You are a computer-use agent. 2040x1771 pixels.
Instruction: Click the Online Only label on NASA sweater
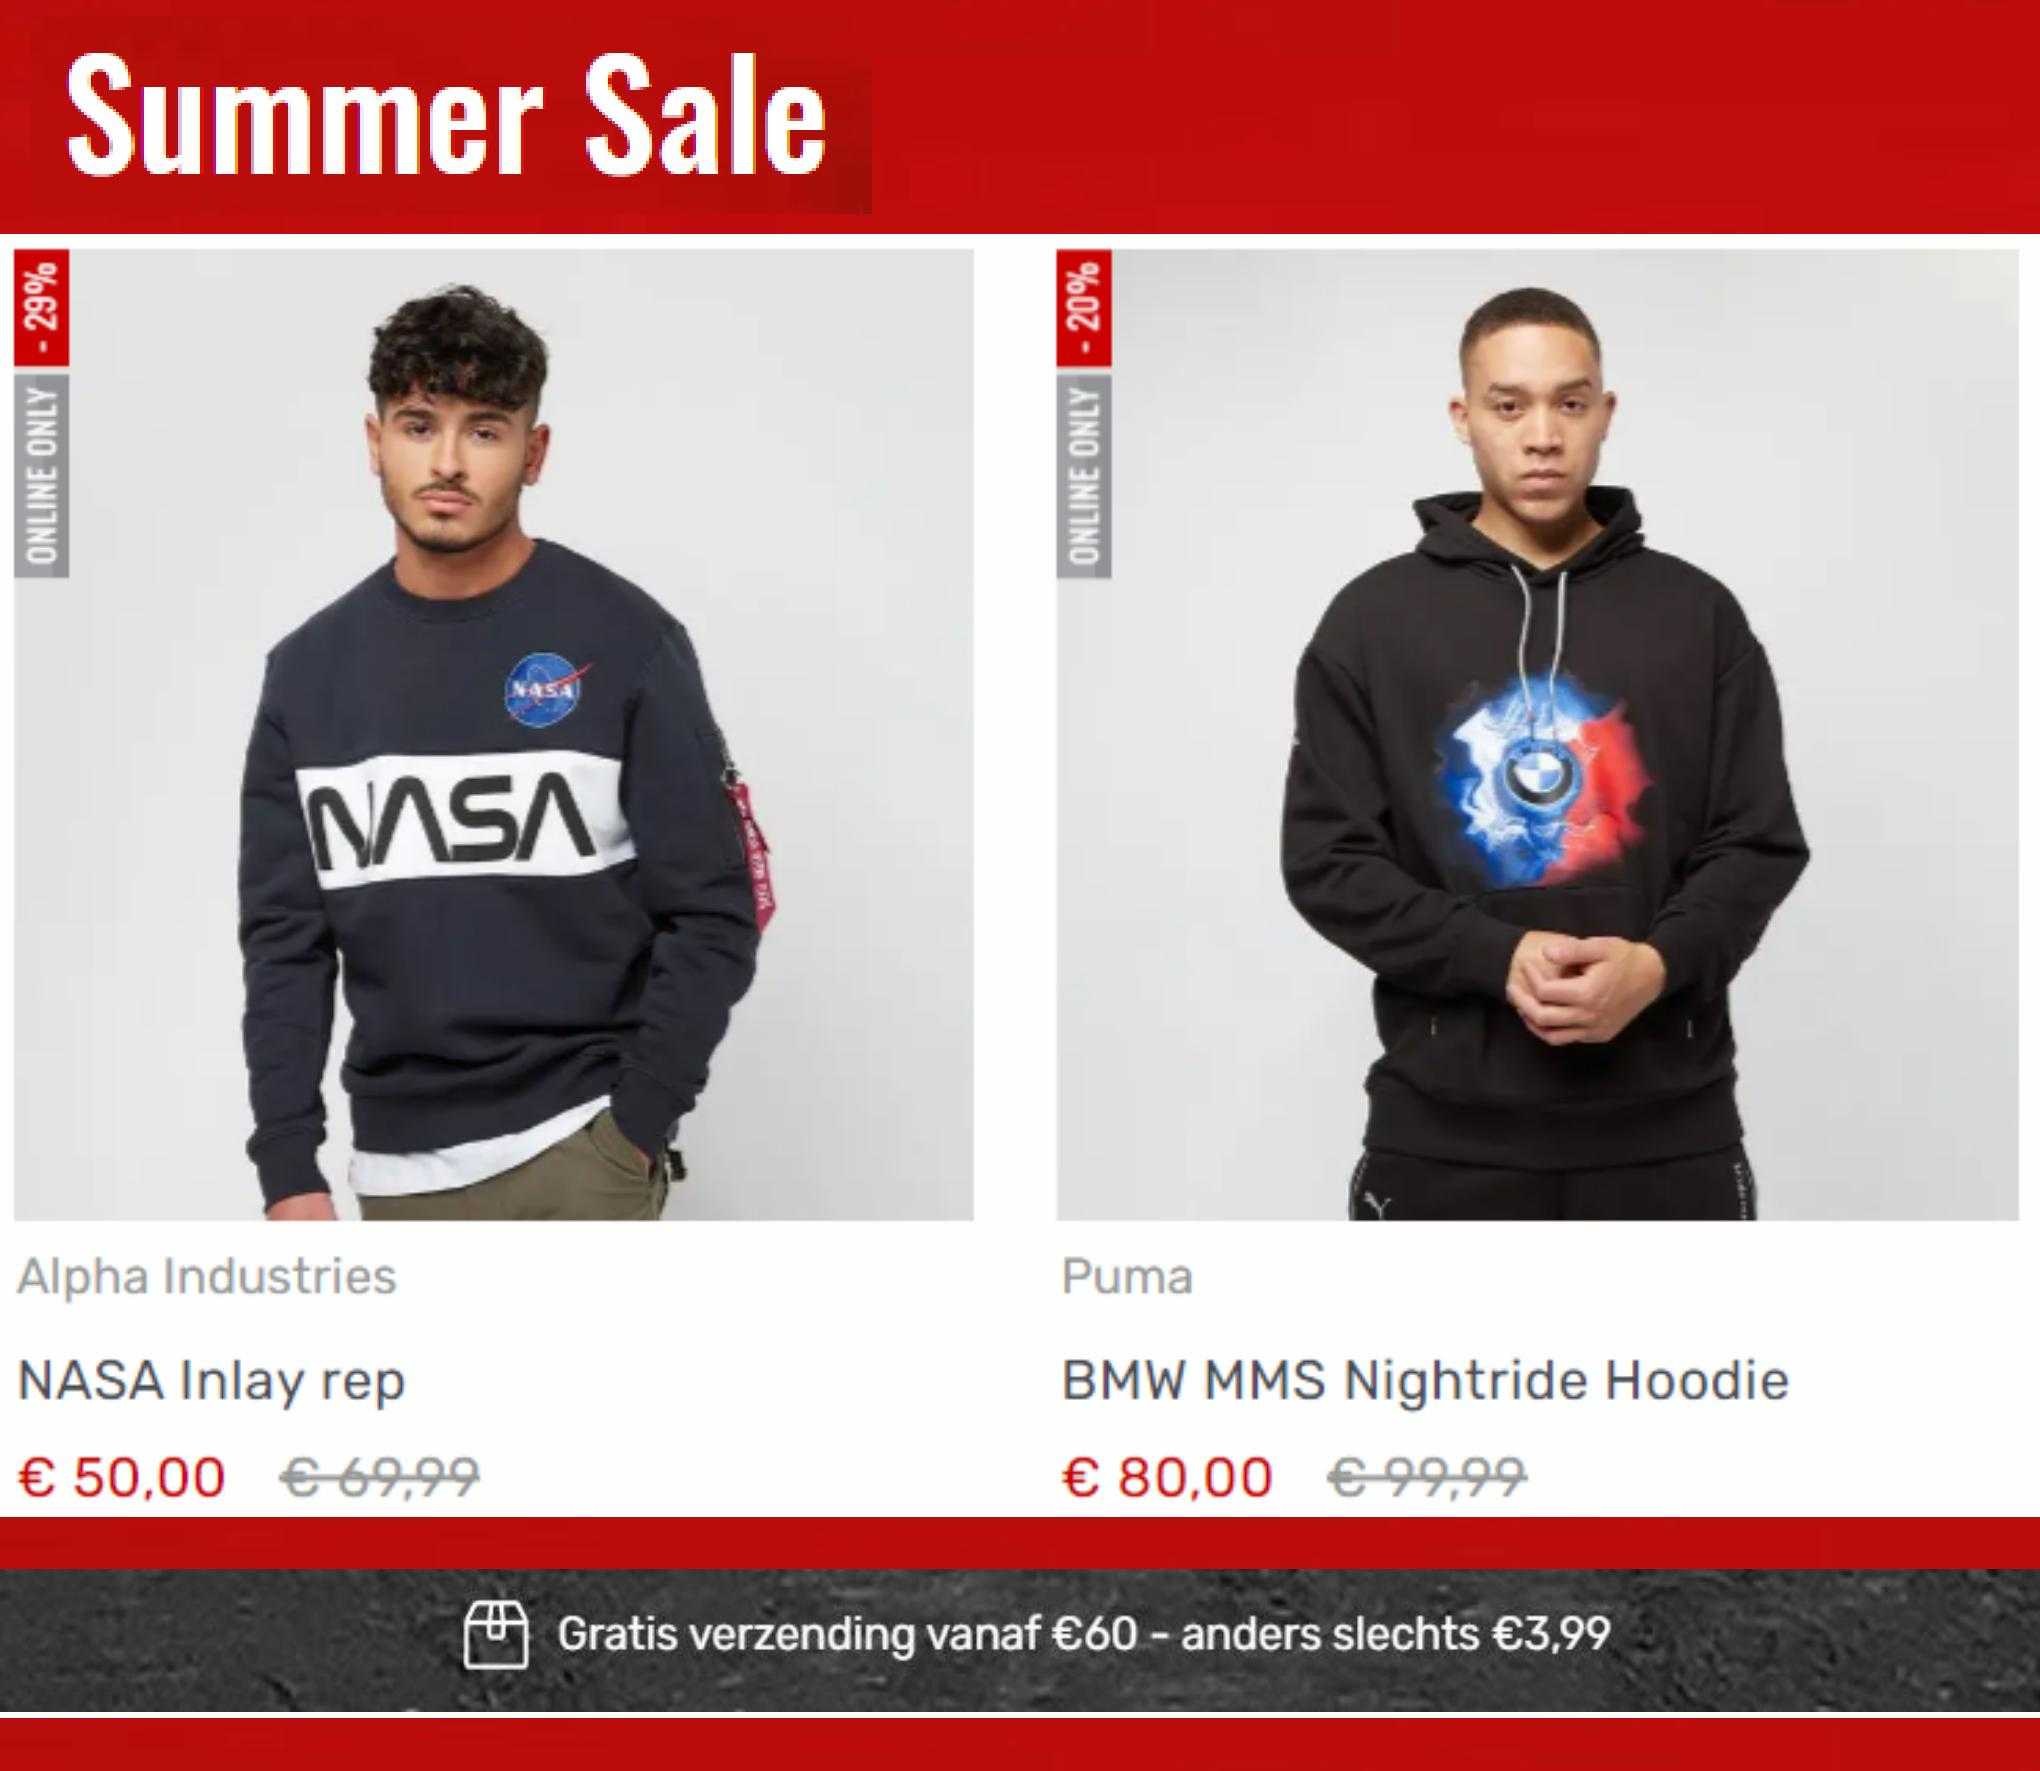pyautogui.click(x=42, y=476)
